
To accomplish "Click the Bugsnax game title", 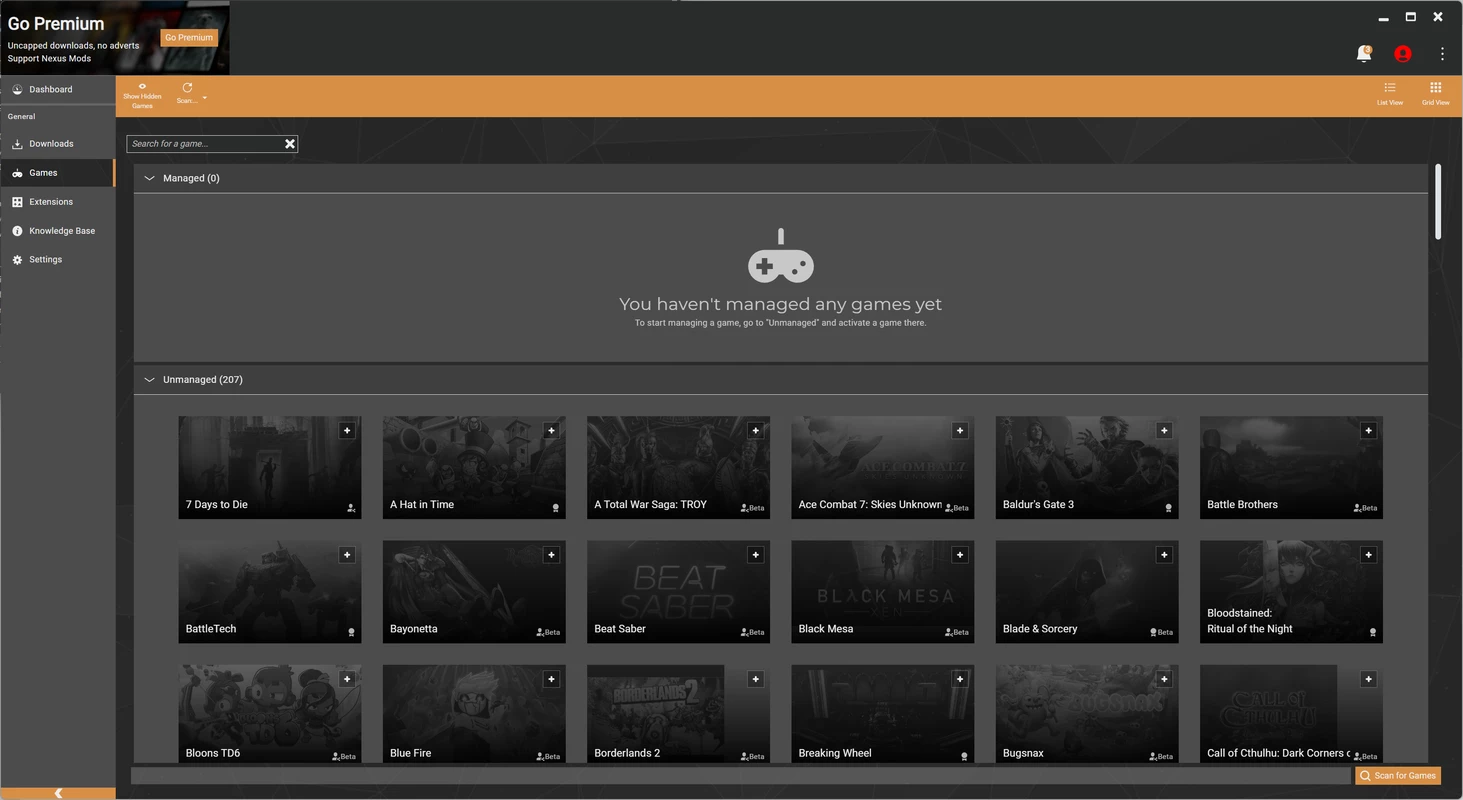I will click(1023, 753).
